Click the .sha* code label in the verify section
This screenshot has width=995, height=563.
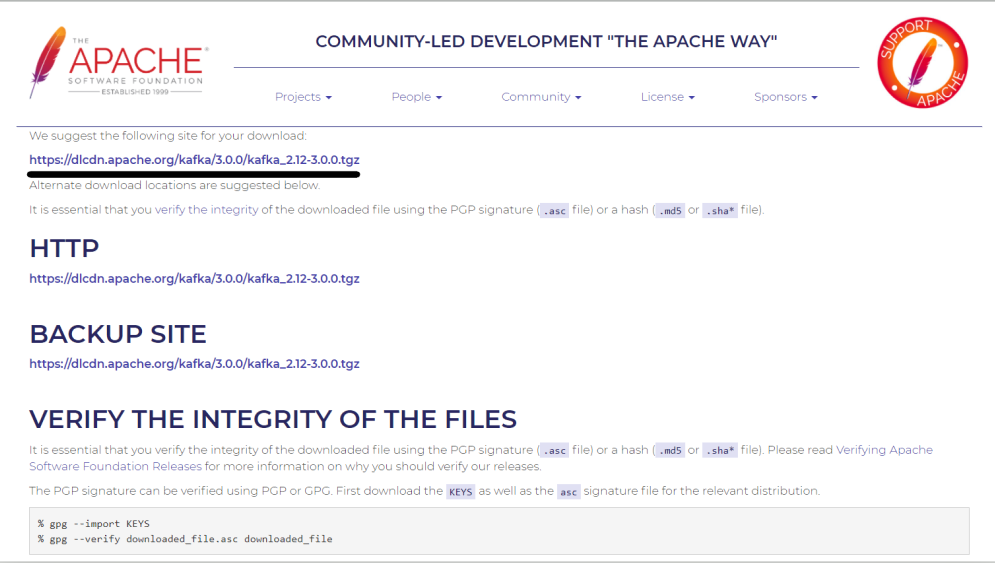click(x=720, y=451)
